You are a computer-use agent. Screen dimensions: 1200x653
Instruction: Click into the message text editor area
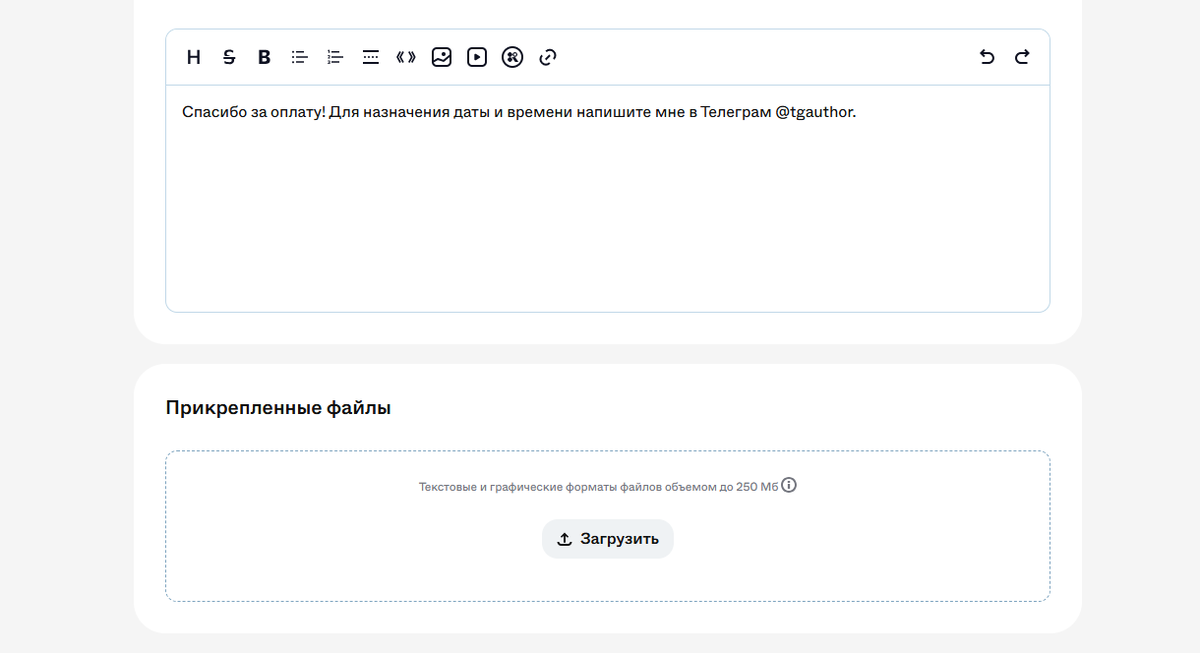coord(608,198)
